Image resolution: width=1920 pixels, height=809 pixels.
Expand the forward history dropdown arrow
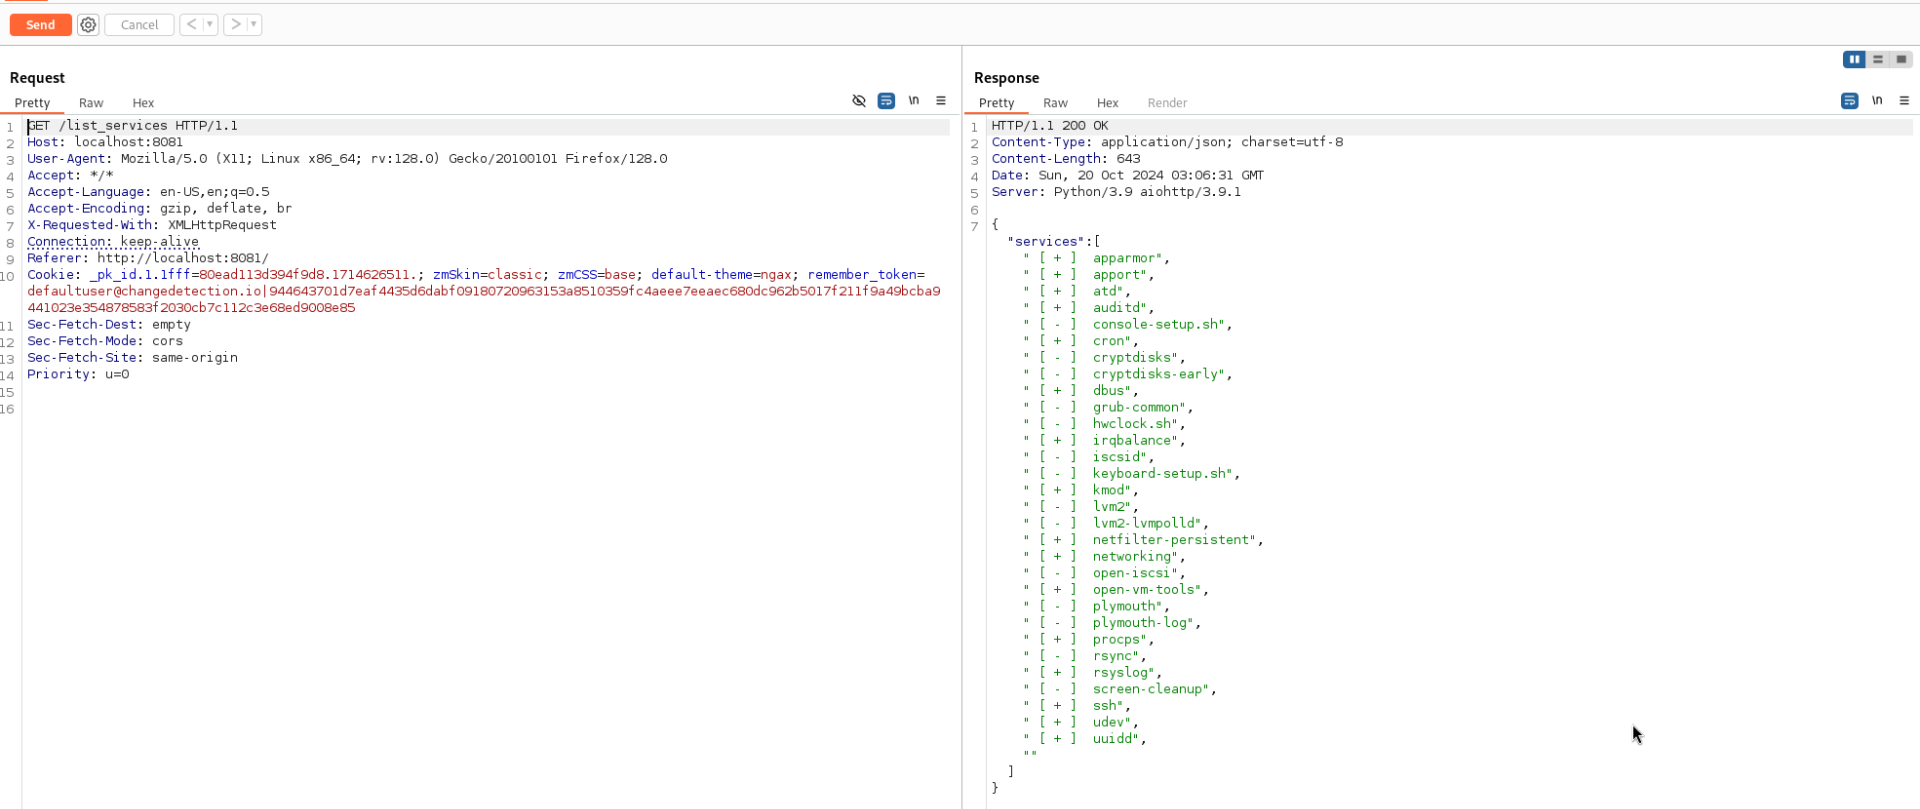254,25
